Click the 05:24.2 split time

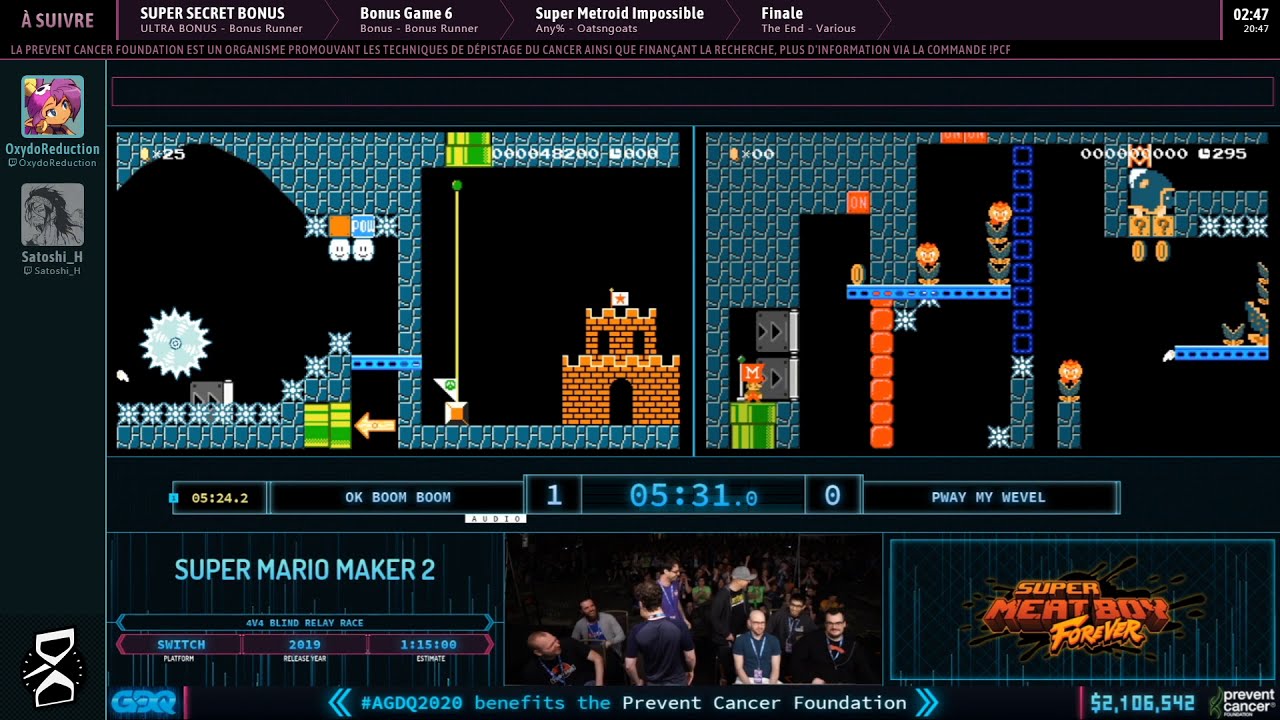[219, 497]
